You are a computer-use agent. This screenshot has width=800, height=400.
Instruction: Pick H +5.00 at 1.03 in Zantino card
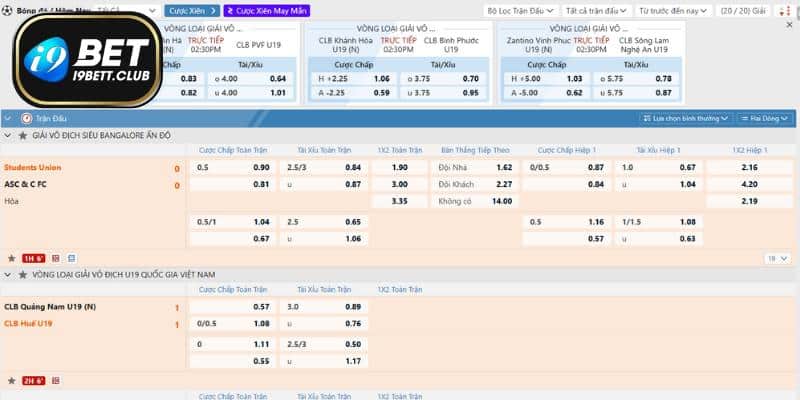pos(546,79)
